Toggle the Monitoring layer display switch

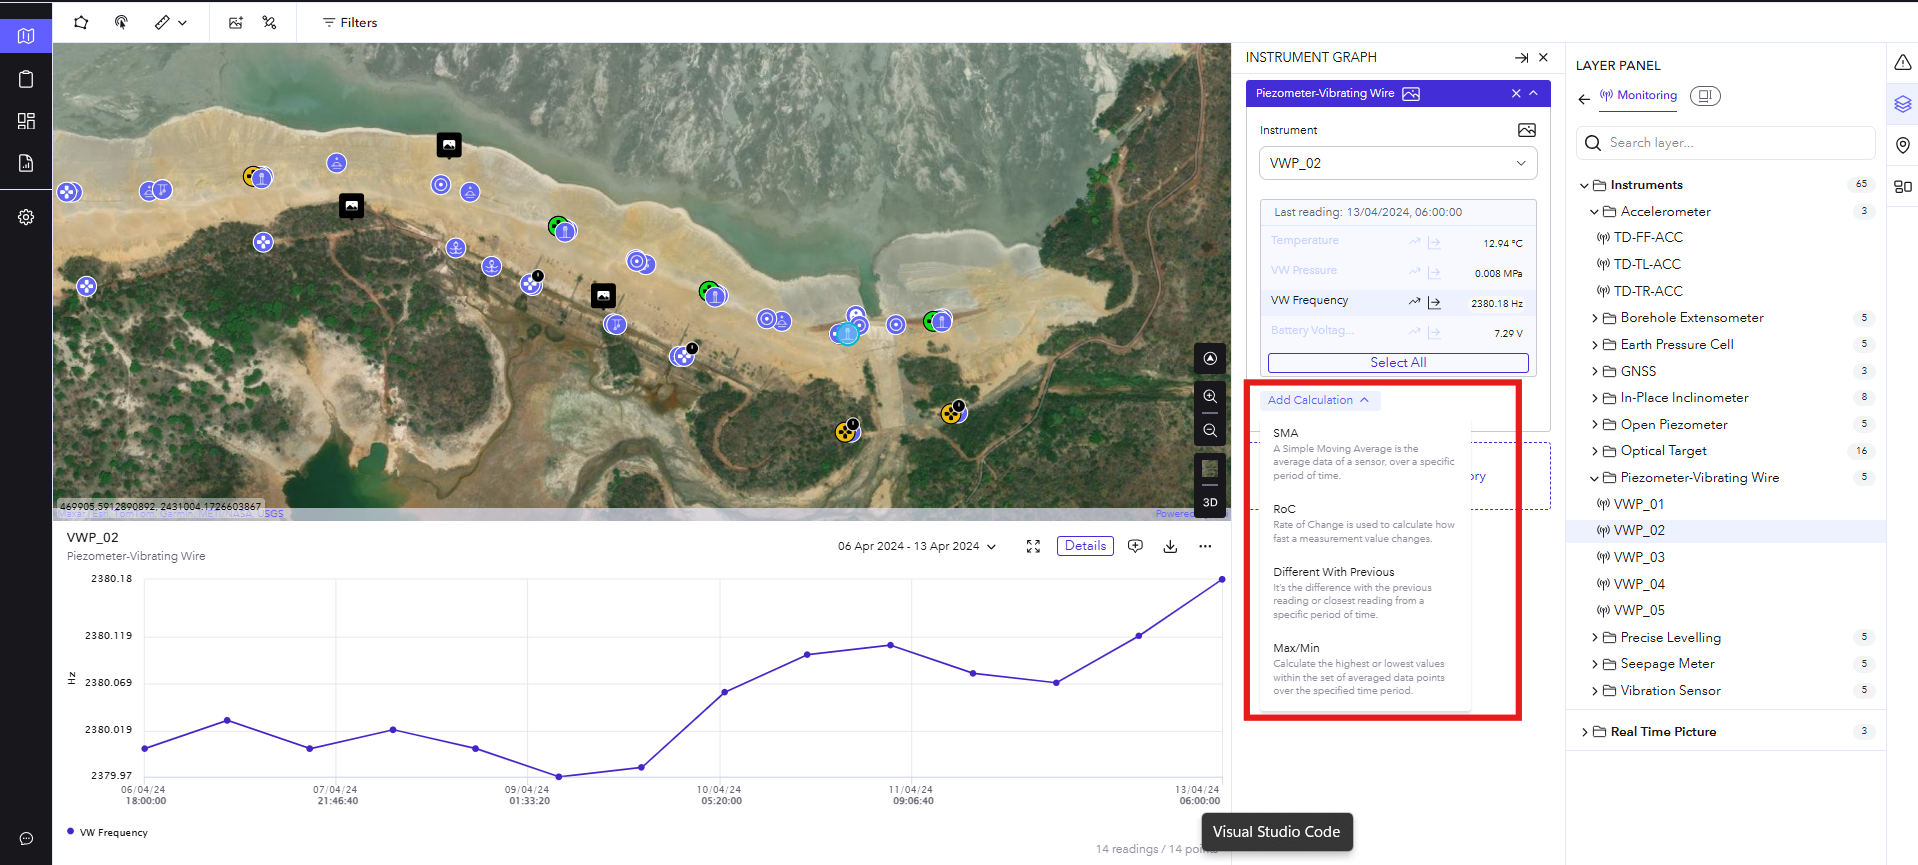tap(1705, 96)
